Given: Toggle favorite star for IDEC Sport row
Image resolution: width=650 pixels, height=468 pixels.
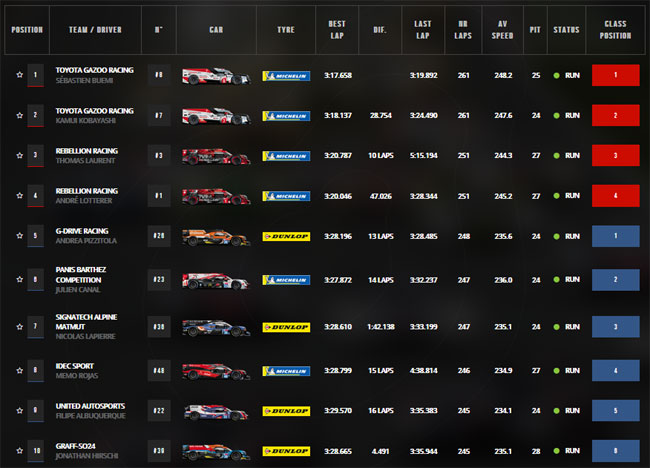Looking at the screenshot, I should point(19,371).
